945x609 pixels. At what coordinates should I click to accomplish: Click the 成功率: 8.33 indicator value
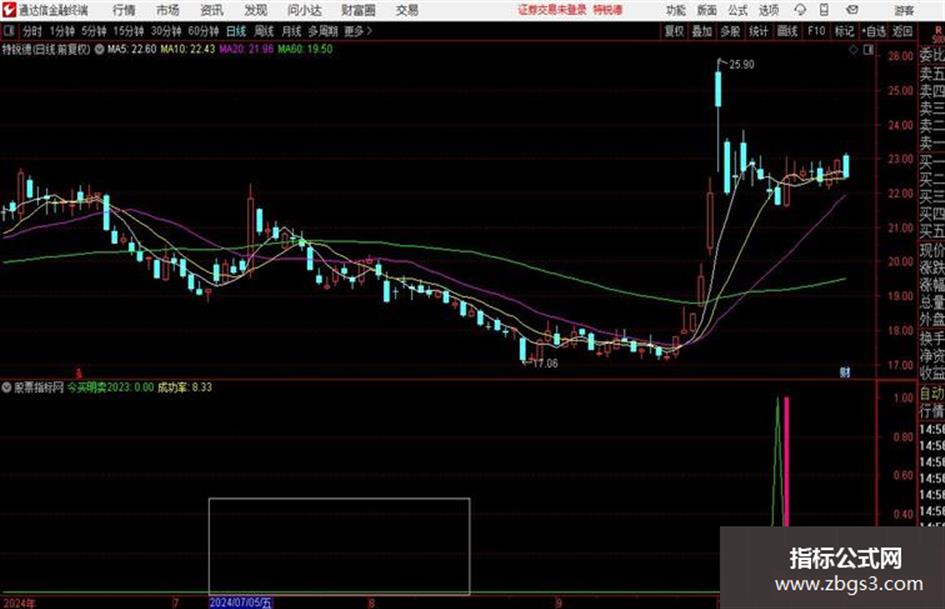[x=184, y=387]
